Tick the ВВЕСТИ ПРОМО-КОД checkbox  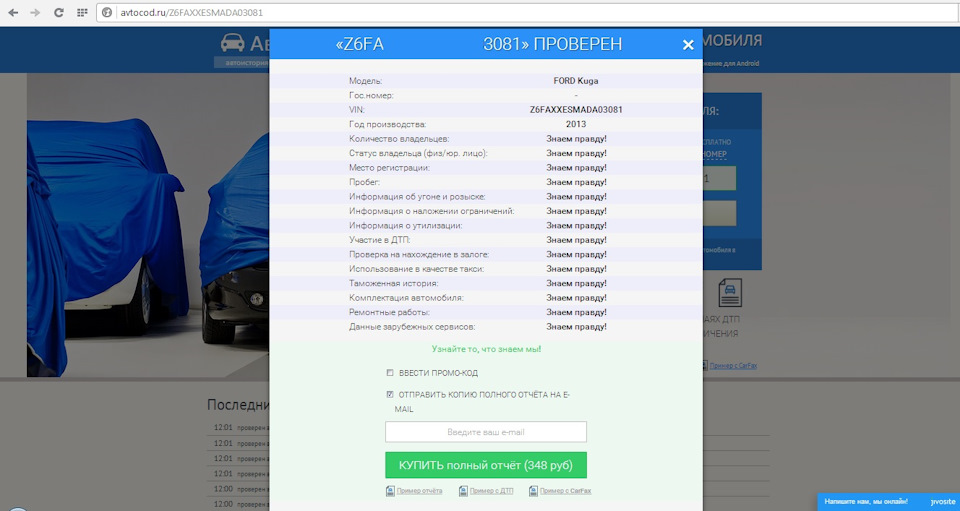tap(390, 372)
